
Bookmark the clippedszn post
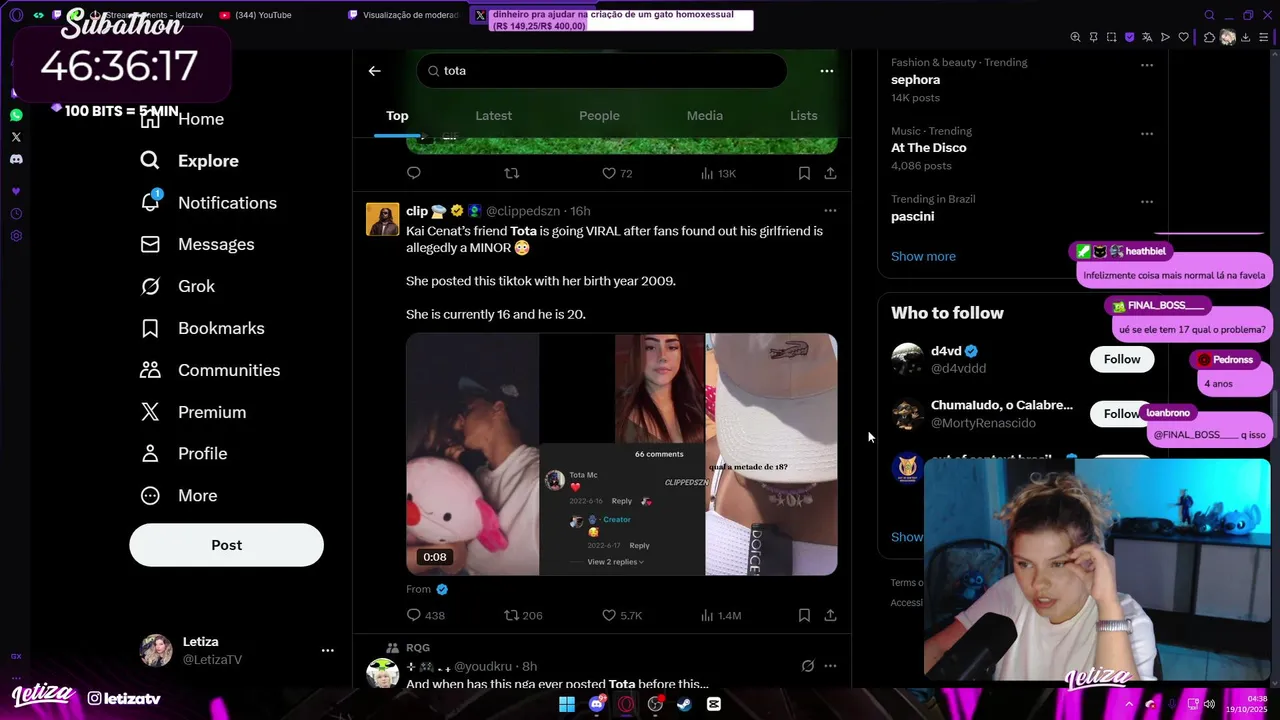click(804, 615)
